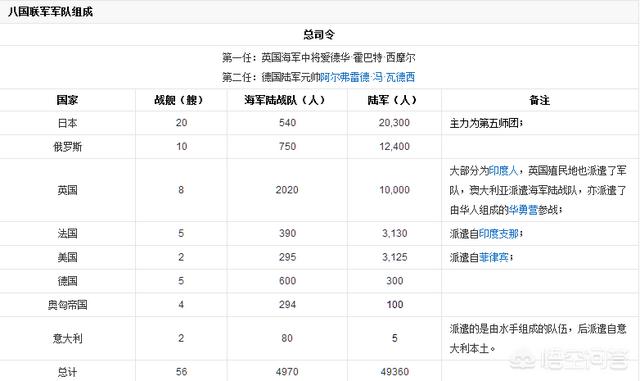640x381 pixels.
Task: Open the 印度支那 link
Action: point(499,234)
